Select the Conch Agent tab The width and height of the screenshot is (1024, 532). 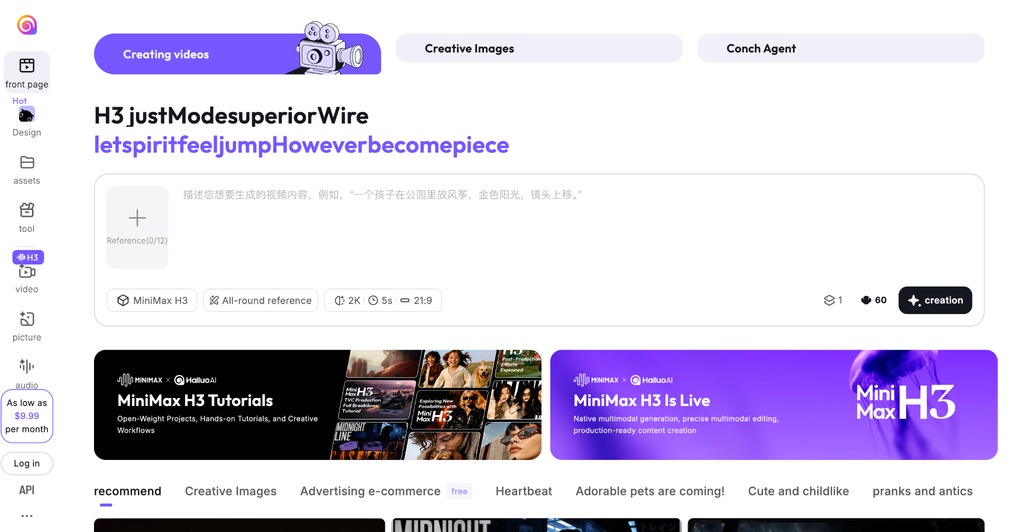[840, 48]
